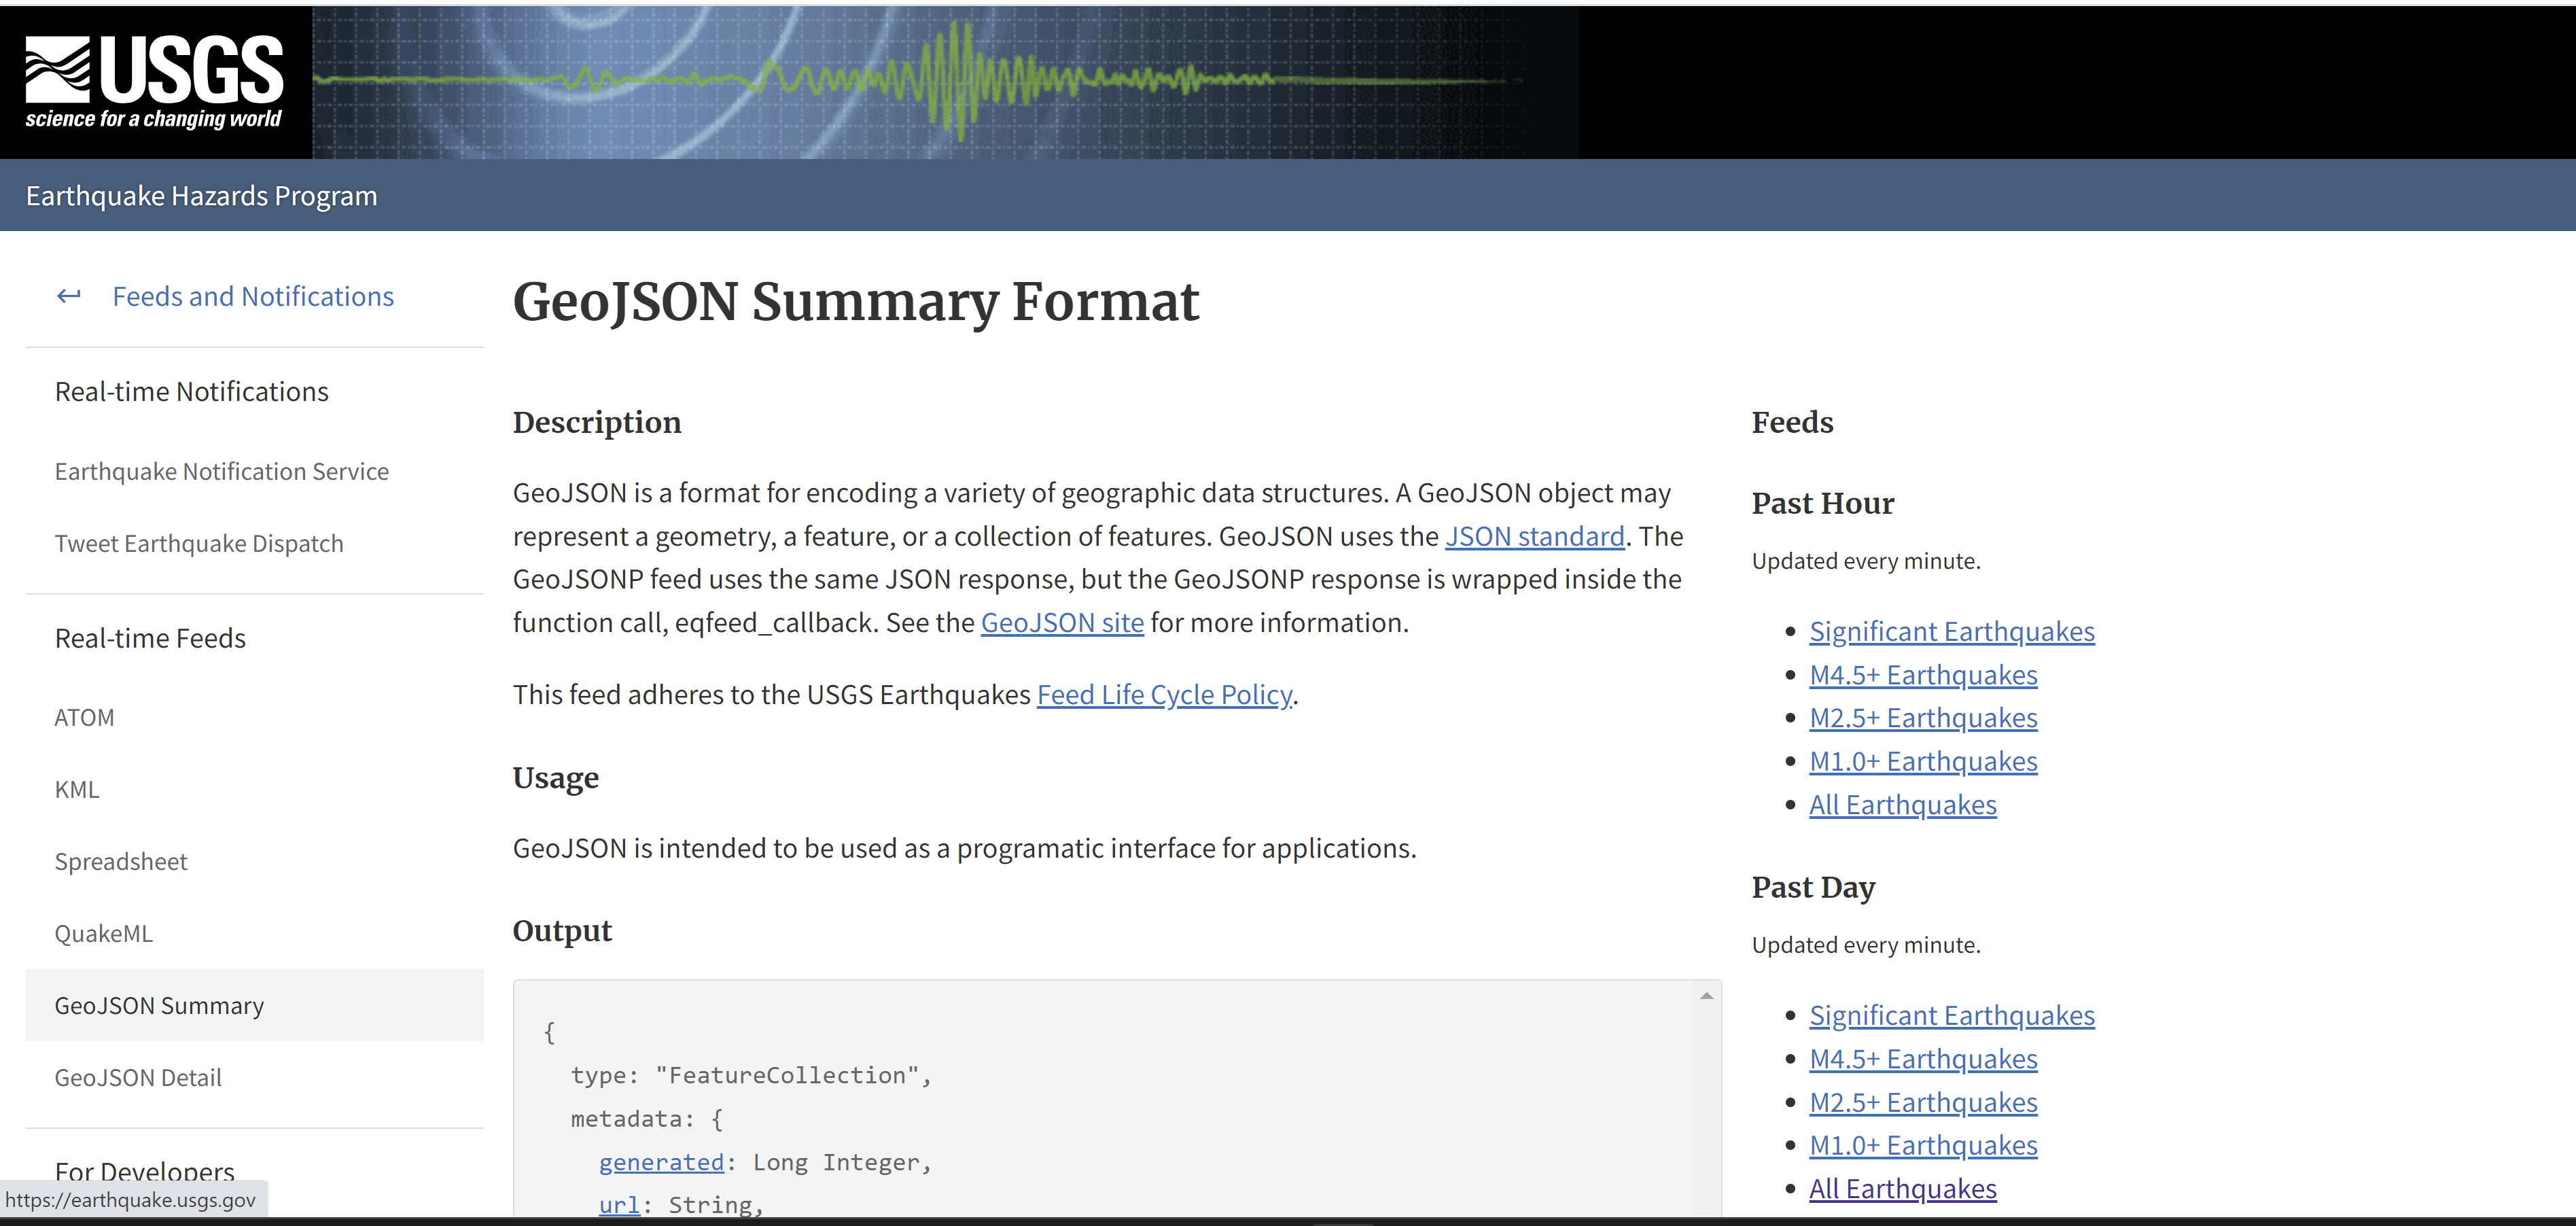
Task: Select GeoJSON Summary in the sidebar
Action: tap(158, 1005)
